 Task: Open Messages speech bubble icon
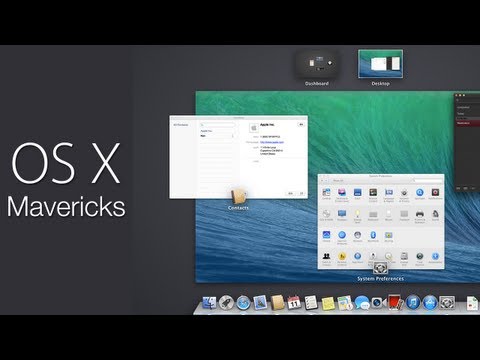(x=362, y=303)
